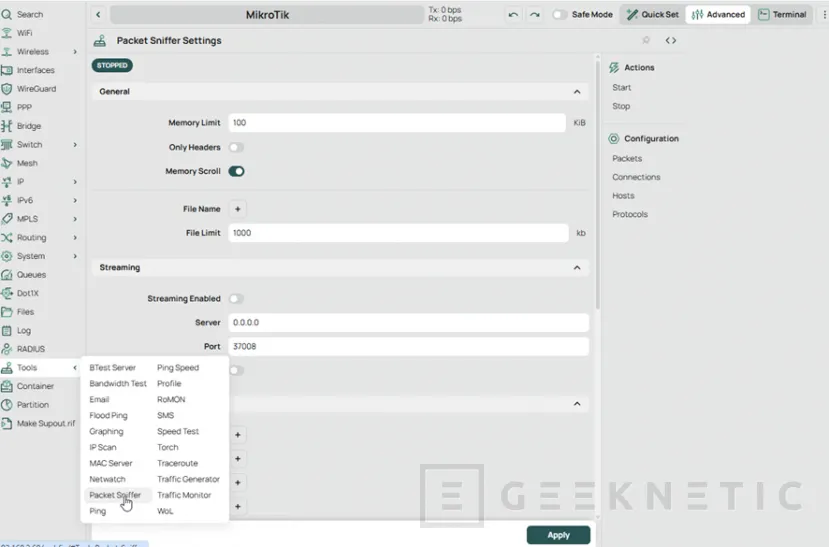
Task: Click the undo arrow icon in top bar
Action: point(513,15)
